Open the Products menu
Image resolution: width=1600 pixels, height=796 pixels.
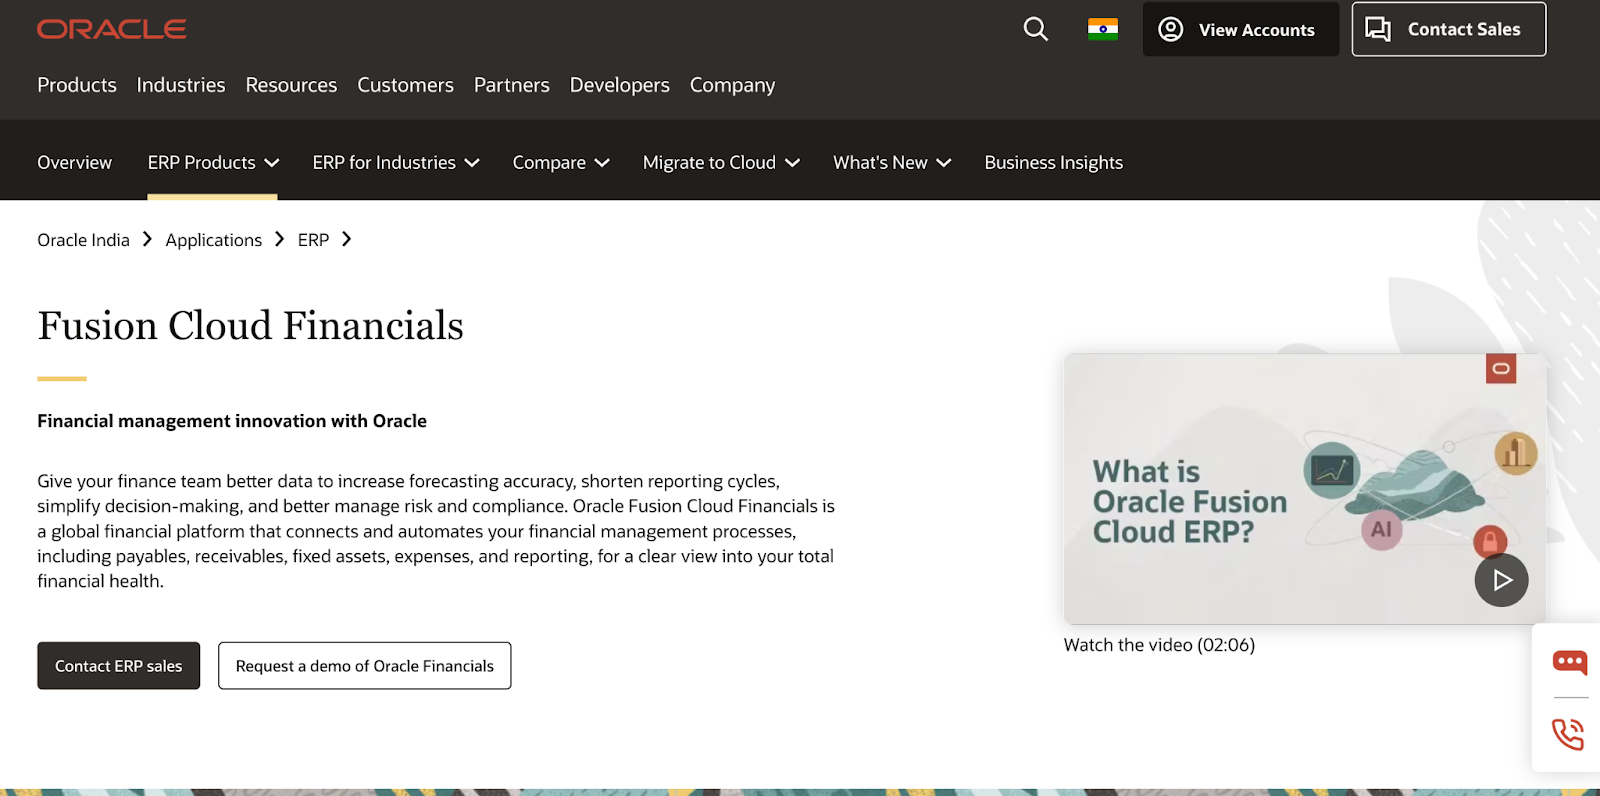coord(77,85)
